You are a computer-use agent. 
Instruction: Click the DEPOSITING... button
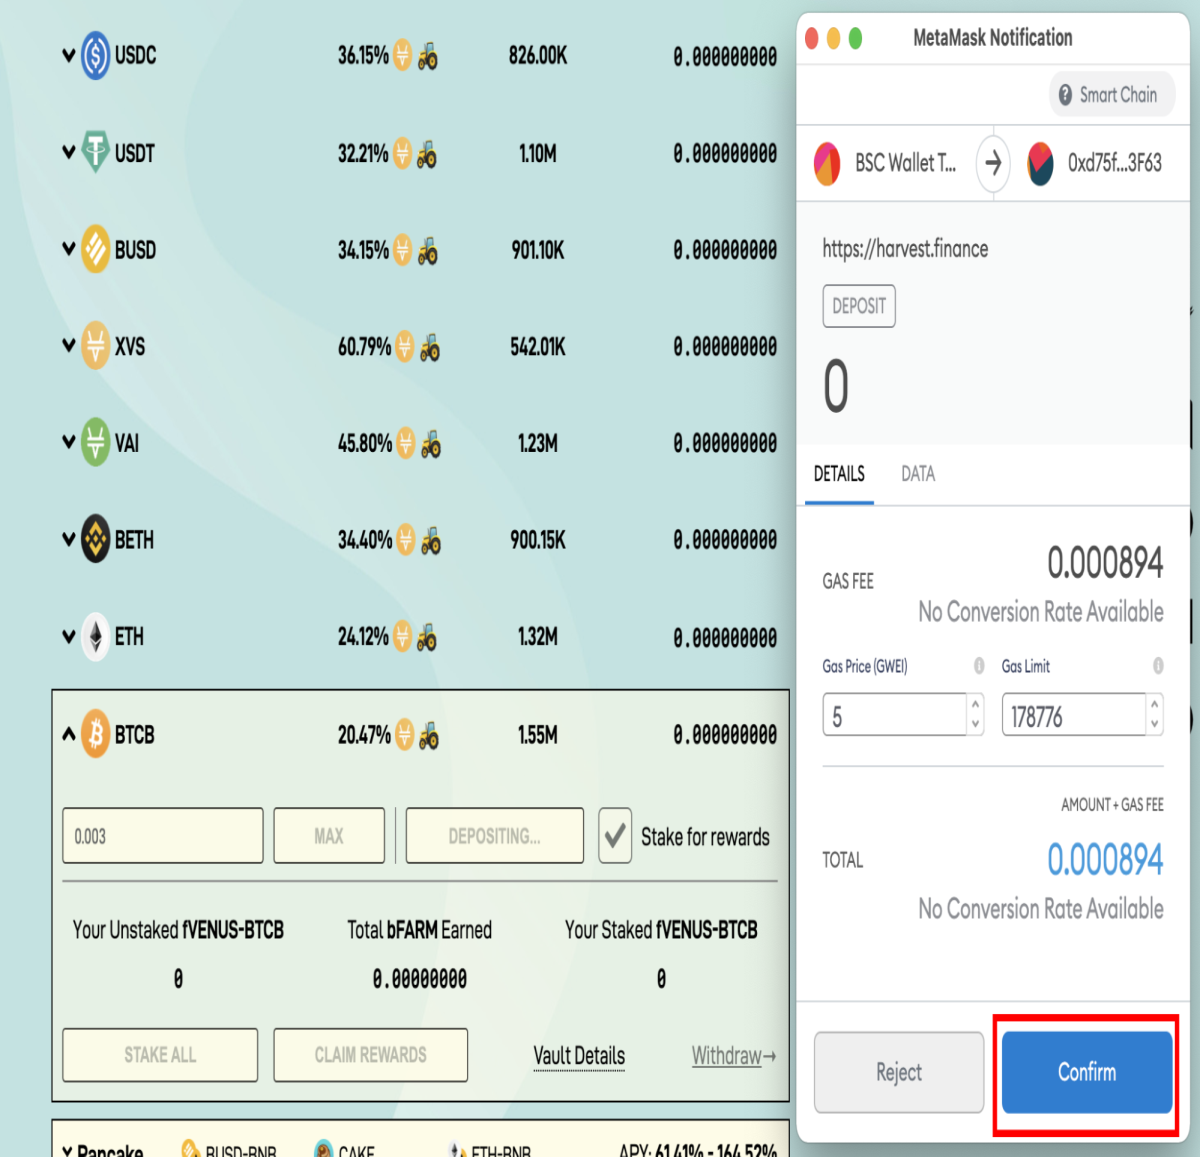pyautogui.click(x=495, y=836)
